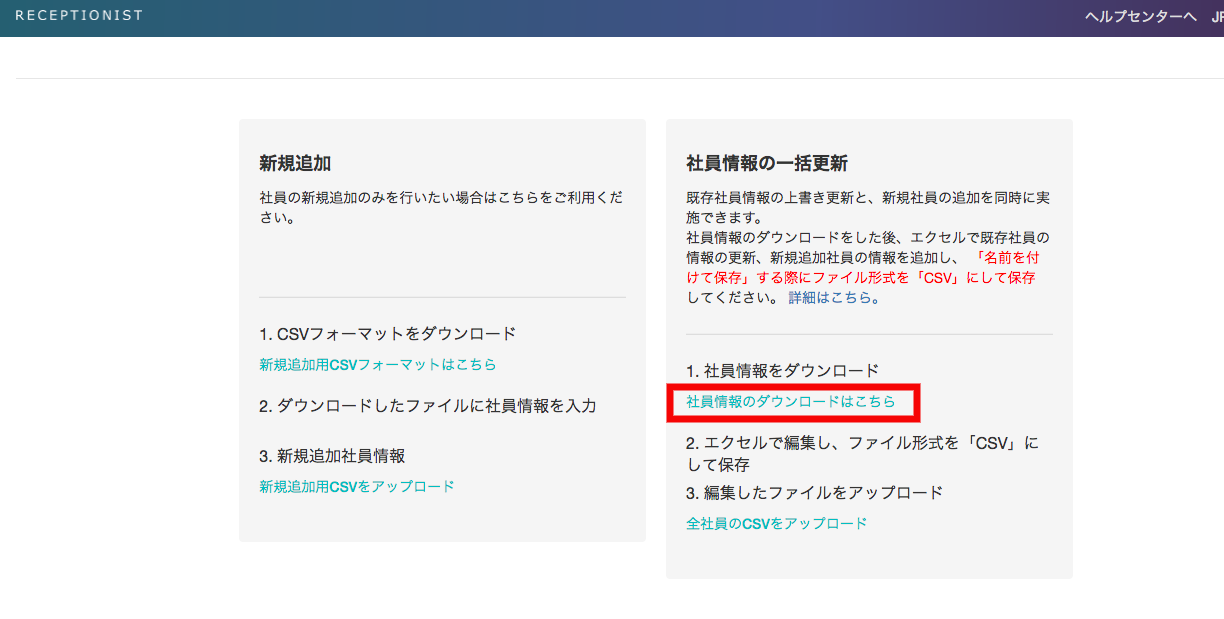Open the ヘルプセンターへ help center link
This screenshot has height=619, width=1224.
(1140, 17)
